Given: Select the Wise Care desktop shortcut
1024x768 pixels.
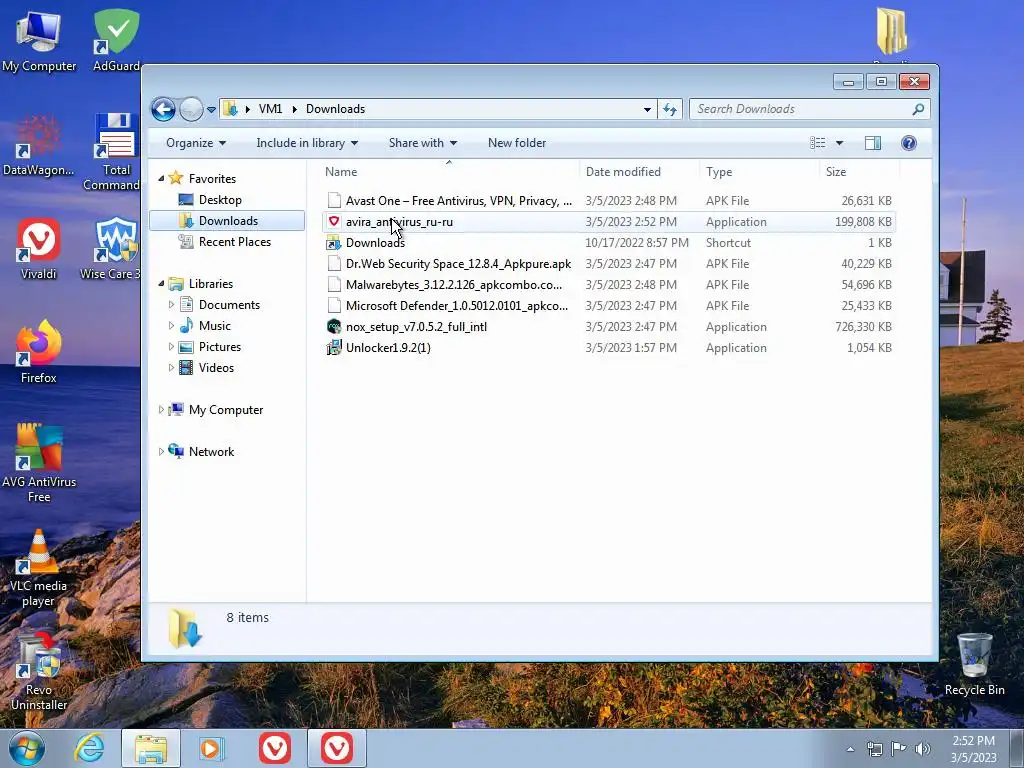Looking at the screenshot, I should (111, 248).
